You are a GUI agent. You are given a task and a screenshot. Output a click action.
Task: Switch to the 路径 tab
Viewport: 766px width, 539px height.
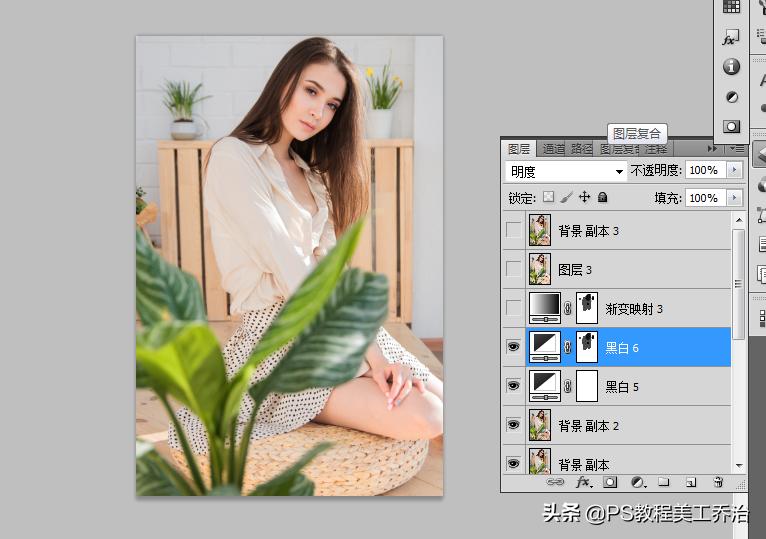581,149
